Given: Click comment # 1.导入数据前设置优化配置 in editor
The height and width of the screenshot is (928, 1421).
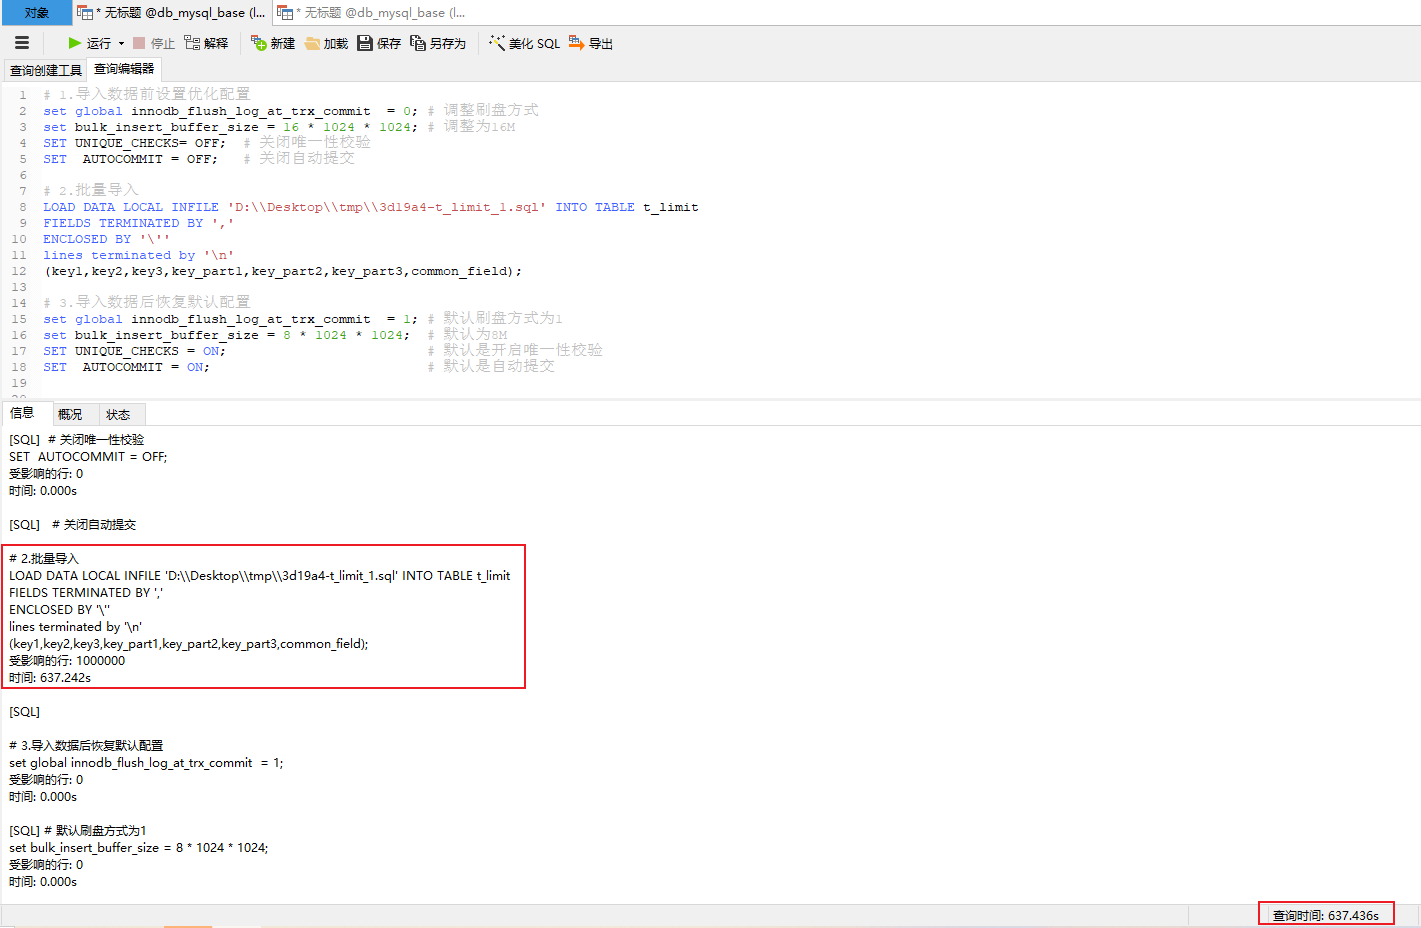Looking at the screenshot, I should coord(146,94).
